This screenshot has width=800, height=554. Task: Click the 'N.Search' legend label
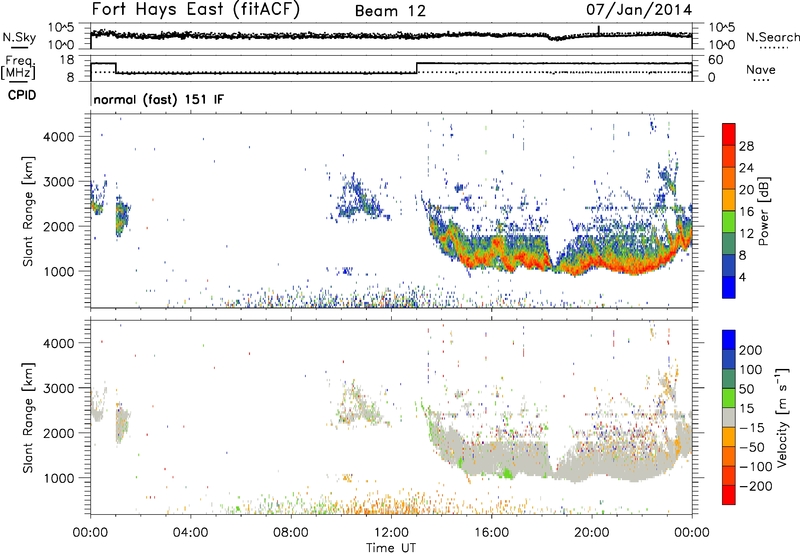(772, 37)
